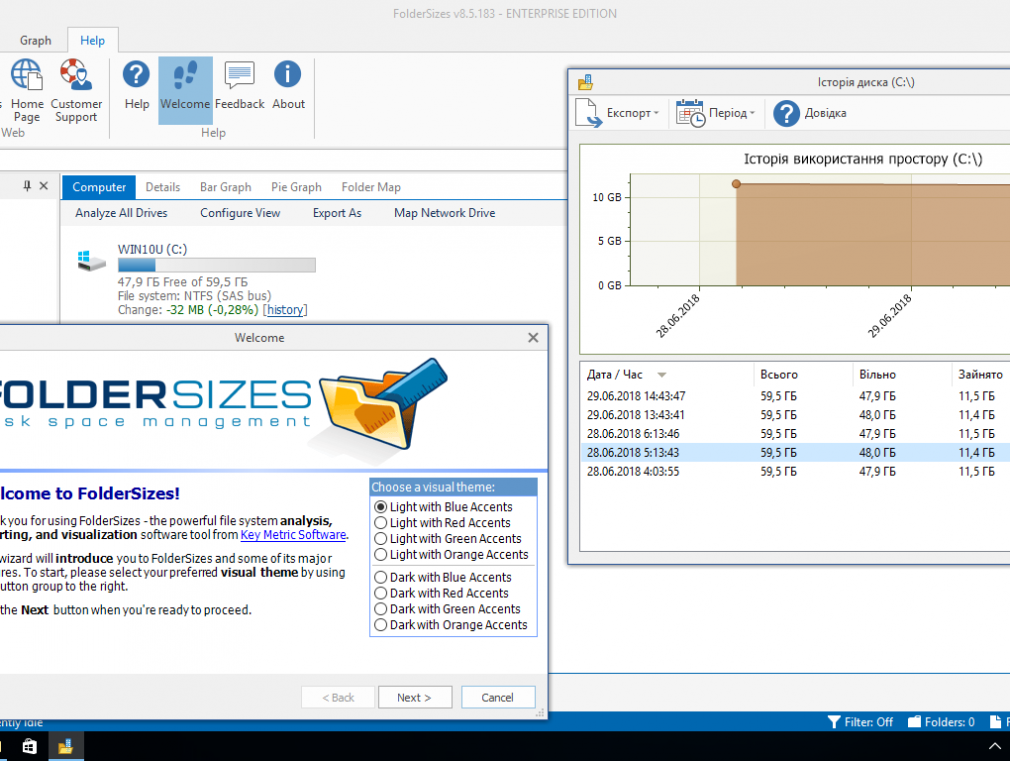Click the C: drive usage bar

tap(216, 265)
